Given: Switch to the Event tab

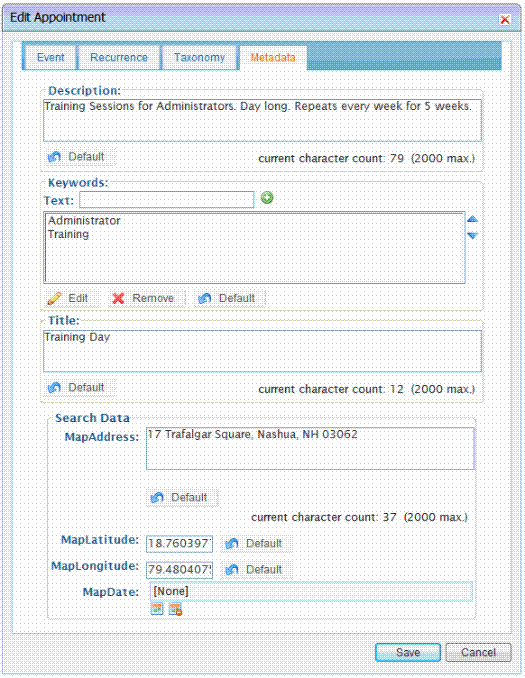Looking at the screenshot, I should tap(50, 58).
